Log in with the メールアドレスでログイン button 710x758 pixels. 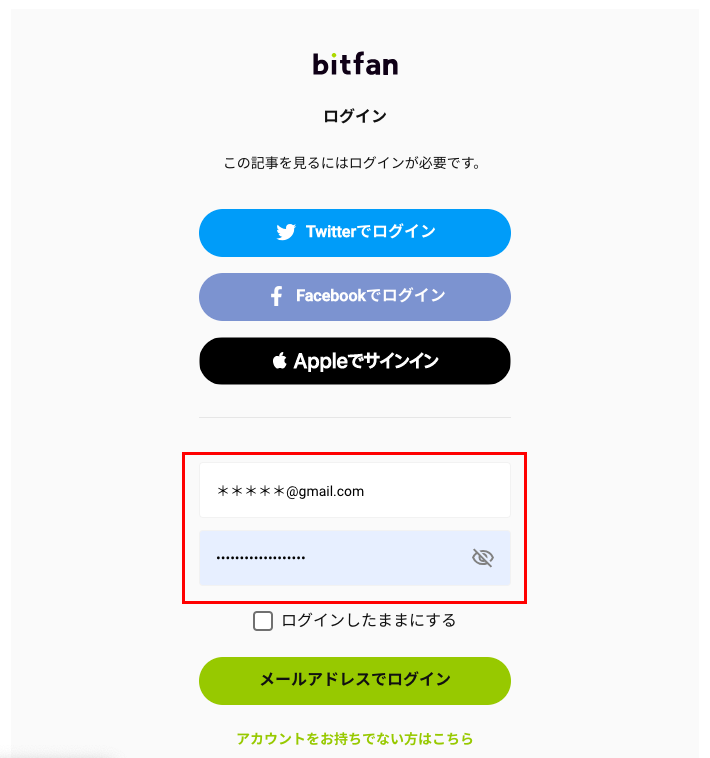pos(355,681)
